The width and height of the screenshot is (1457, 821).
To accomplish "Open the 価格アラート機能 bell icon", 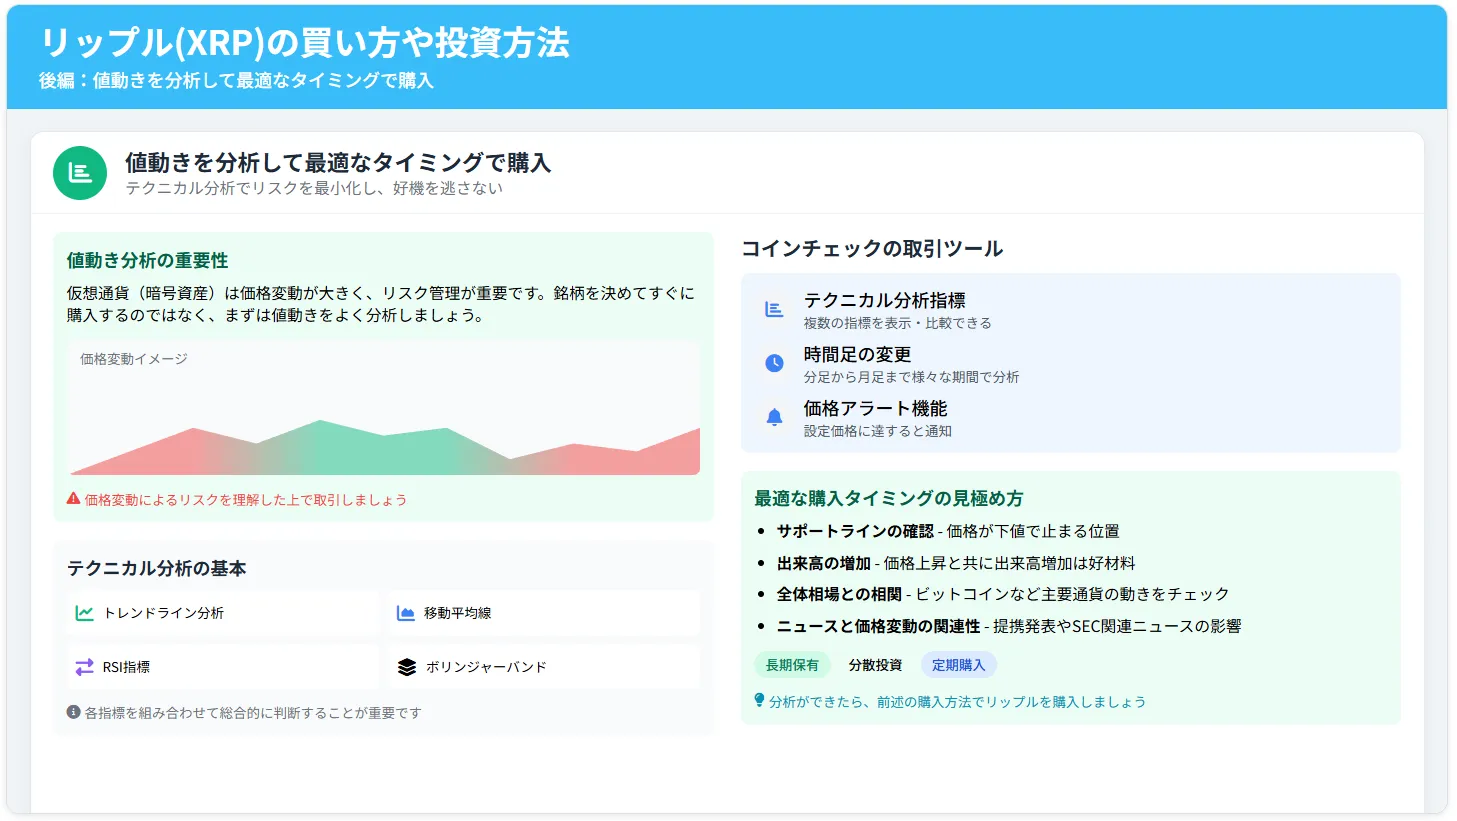I will [772, 416].
